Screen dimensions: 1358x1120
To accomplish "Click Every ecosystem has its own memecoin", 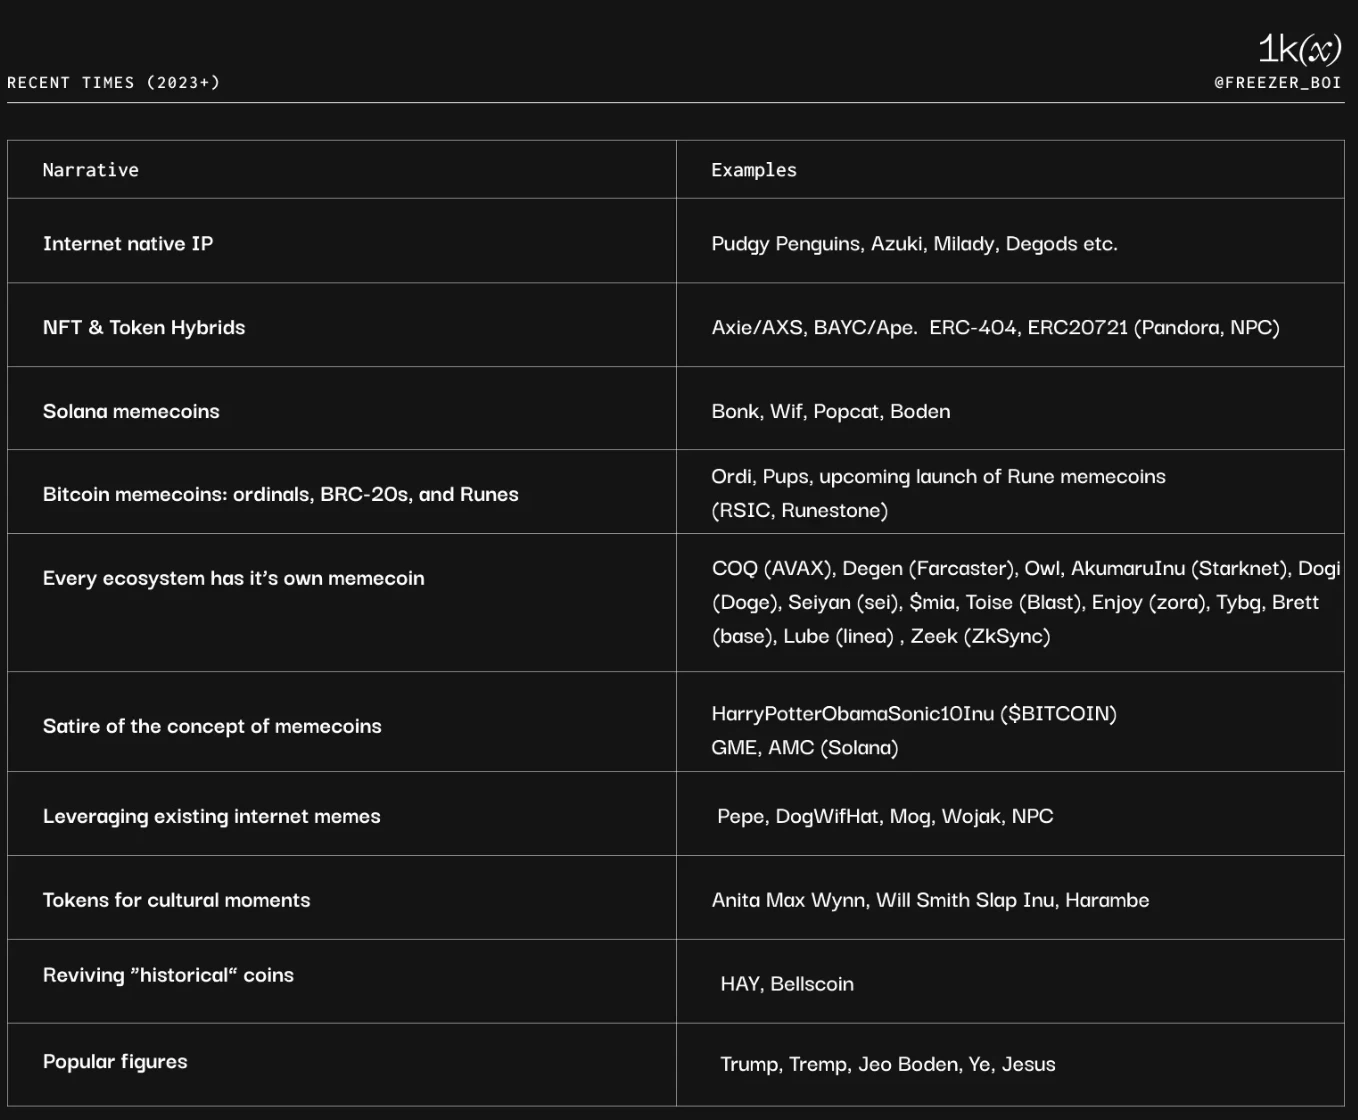I will point(234,578).
